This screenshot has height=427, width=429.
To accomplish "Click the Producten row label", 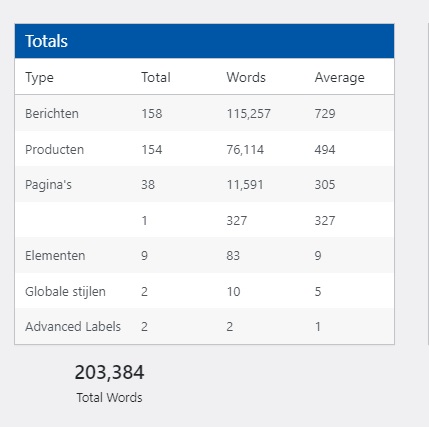I will point(54,149).
